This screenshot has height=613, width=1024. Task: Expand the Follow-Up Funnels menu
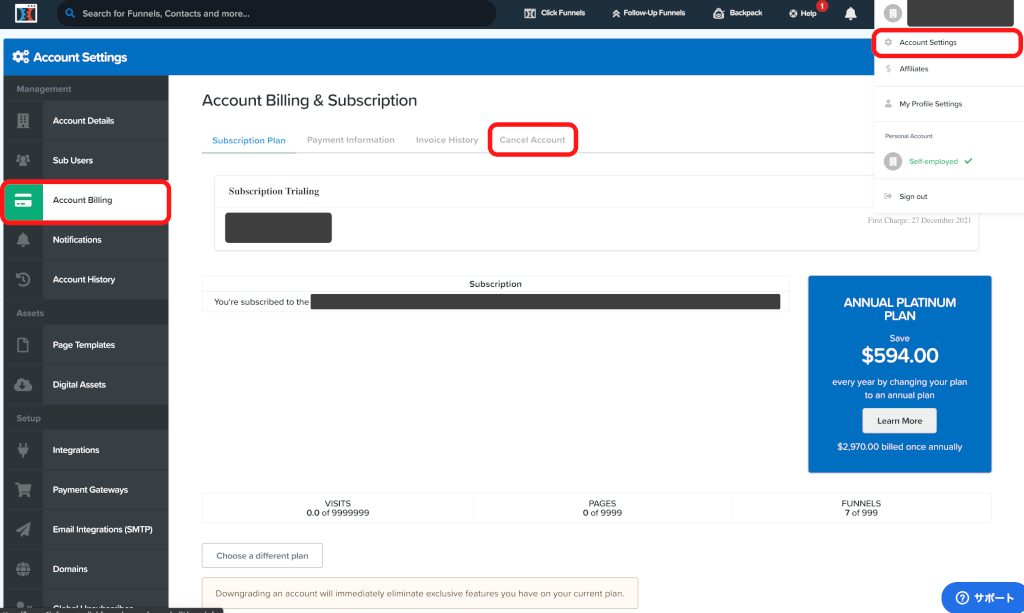tap(648, 14)
